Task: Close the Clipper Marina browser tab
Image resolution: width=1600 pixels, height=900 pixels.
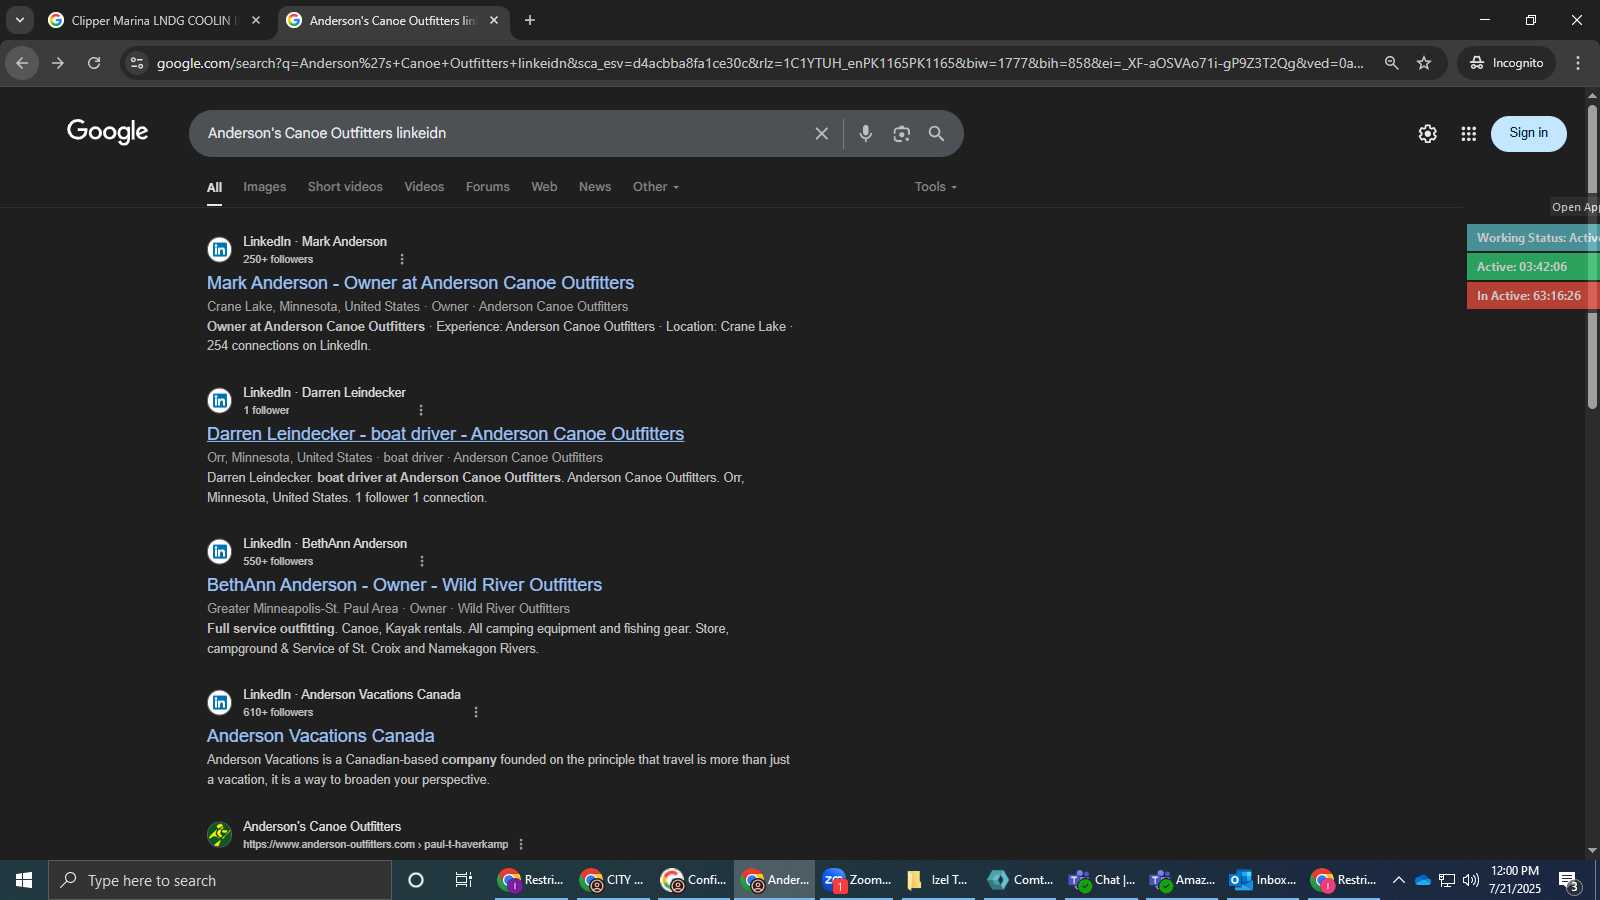Action: [256, 20]
